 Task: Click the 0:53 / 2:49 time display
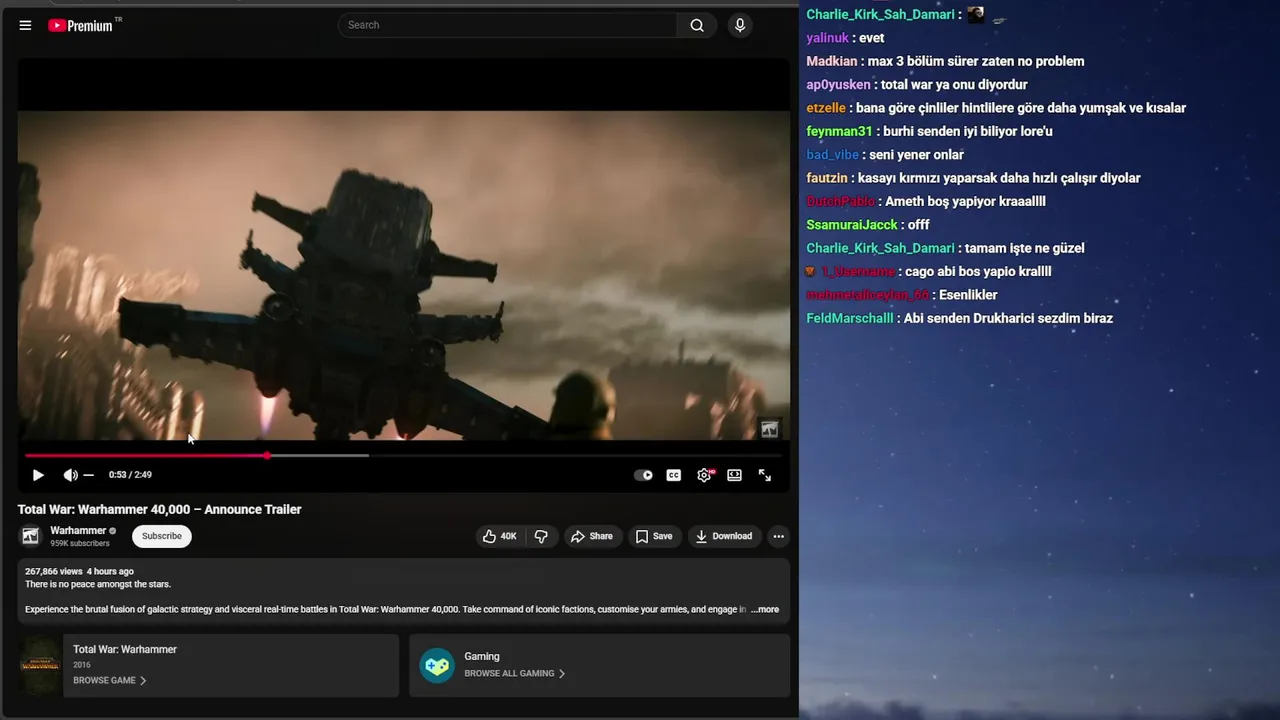point(130,475)
